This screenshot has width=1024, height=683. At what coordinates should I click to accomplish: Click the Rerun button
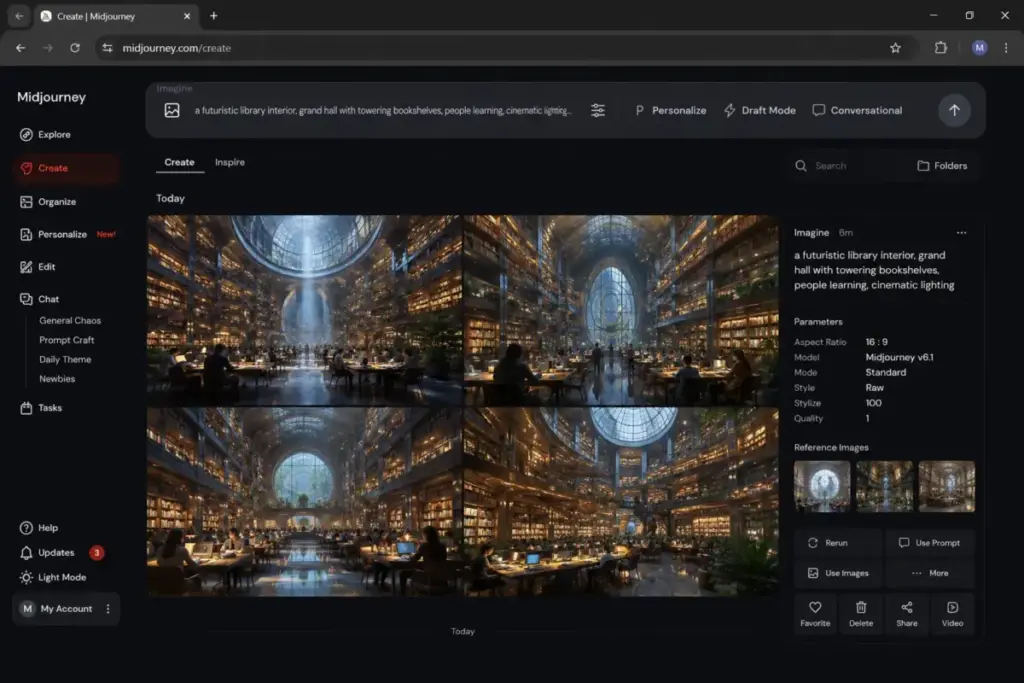tap(838, 543)
